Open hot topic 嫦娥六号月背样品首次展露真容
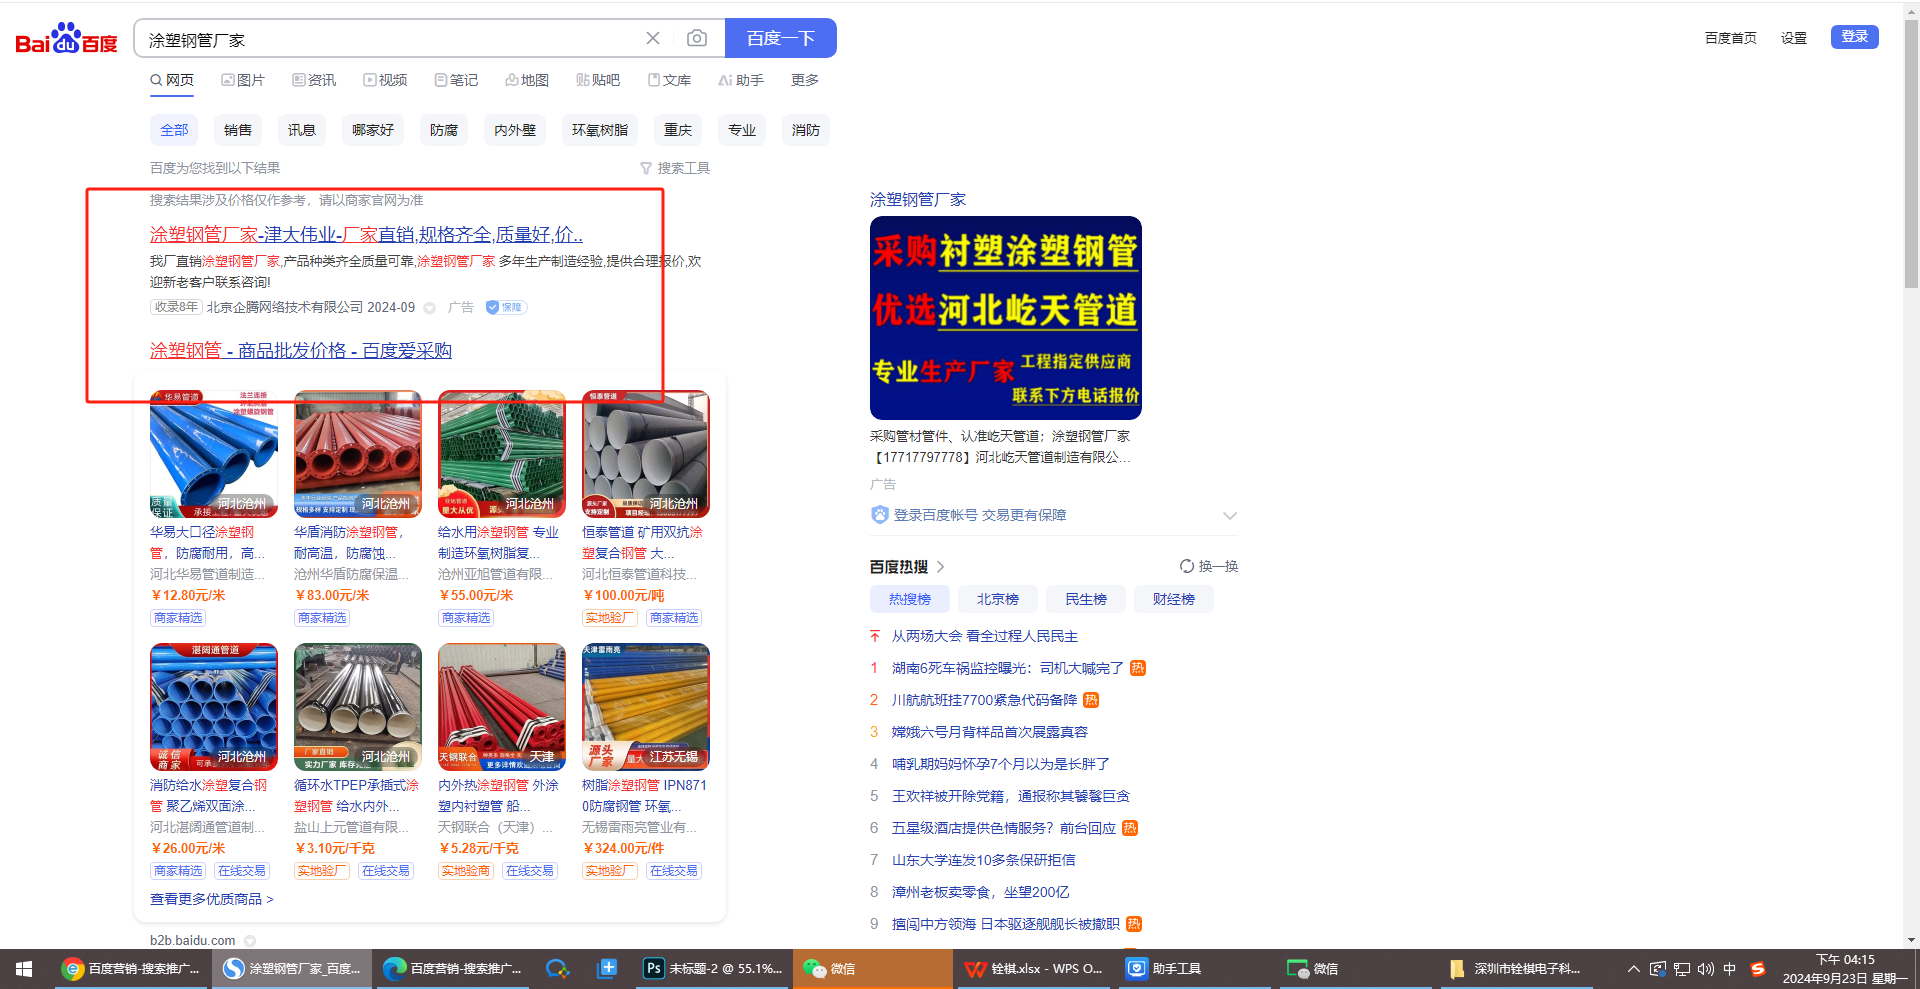 point(990,732)
